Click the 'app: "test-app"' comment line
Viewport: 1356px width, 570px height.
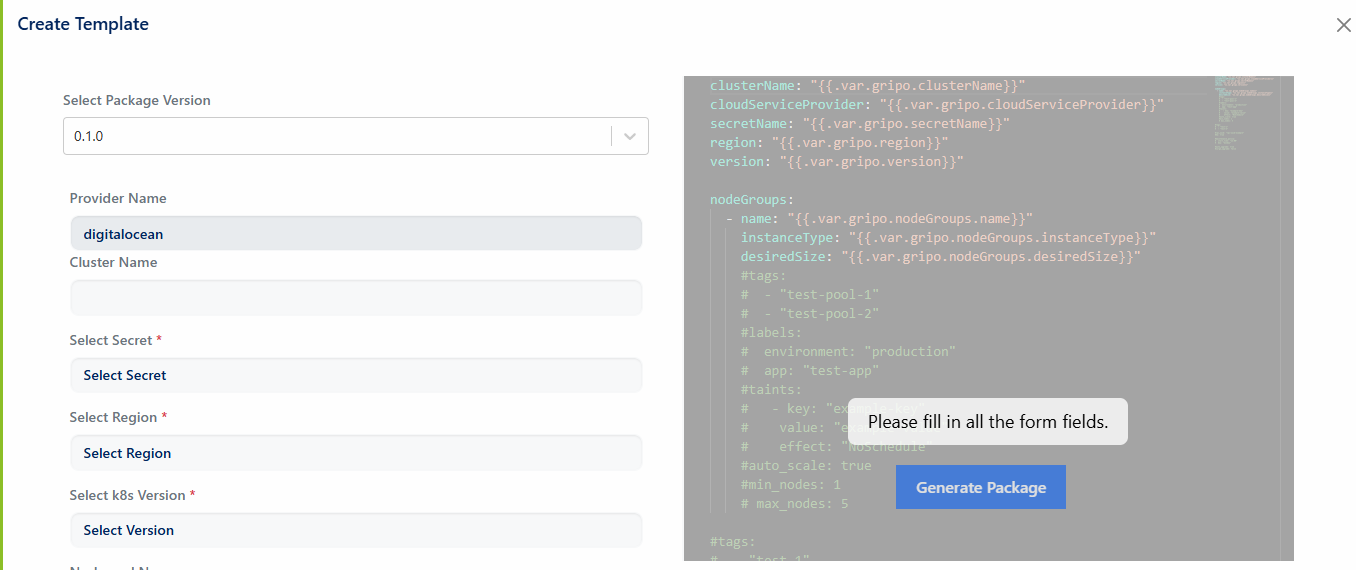[x=810, y=370]
